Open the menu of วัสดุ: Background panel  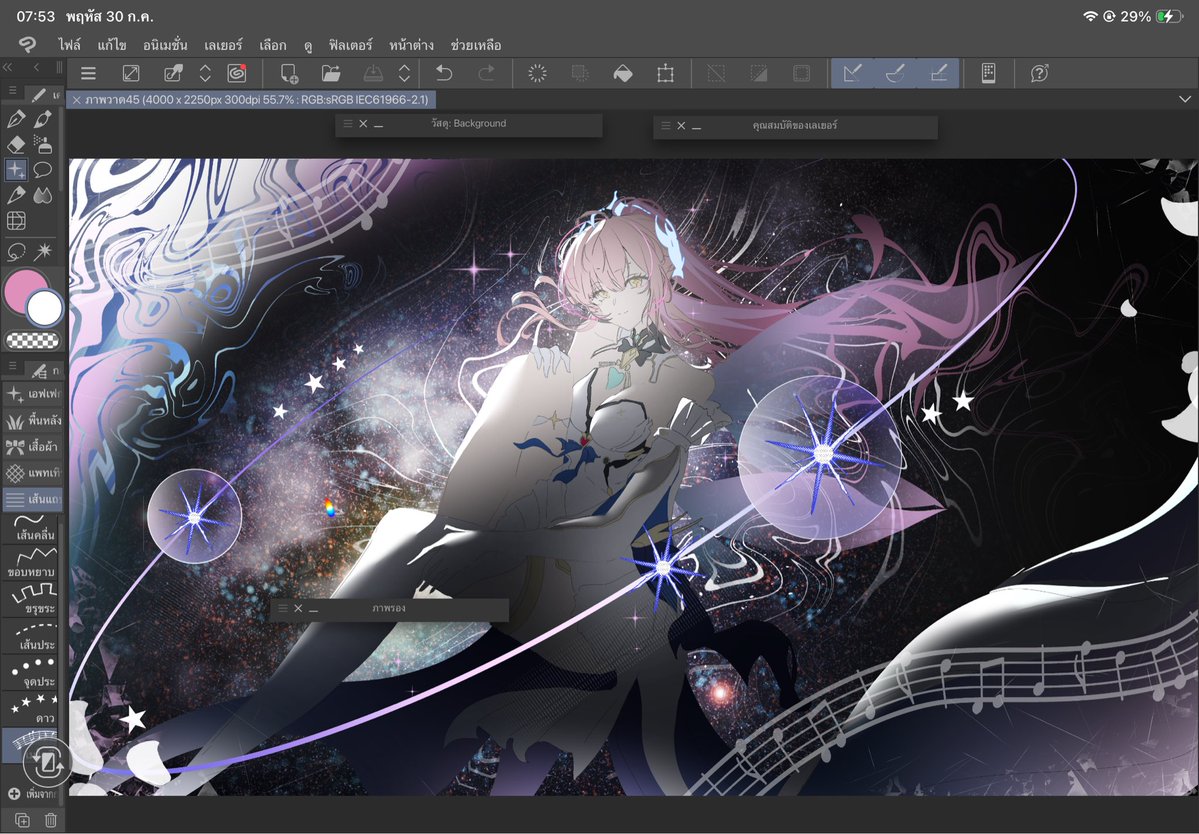coord(348,123)
